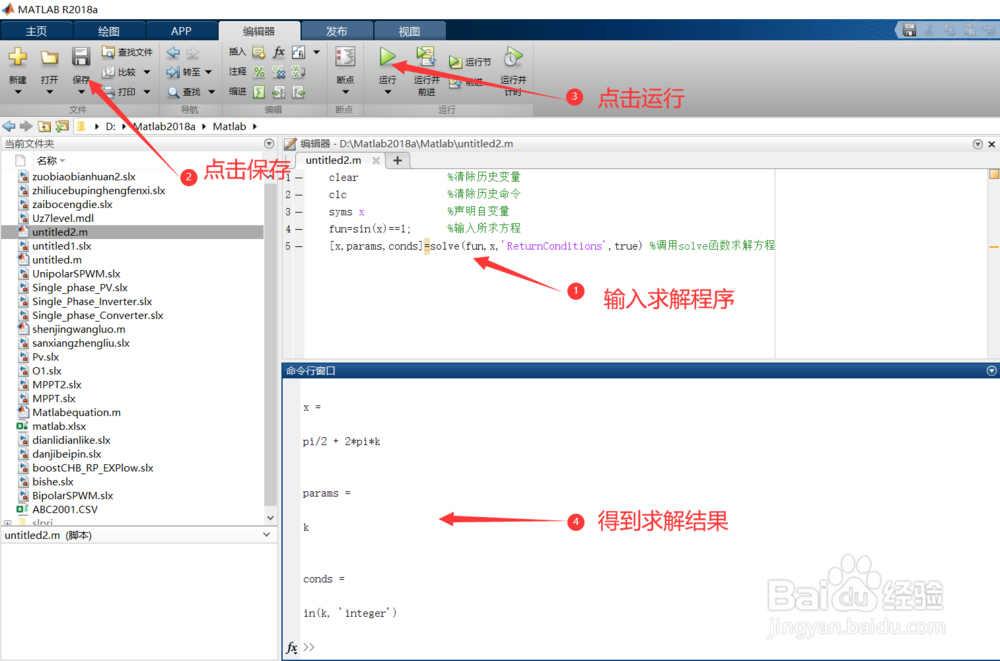The image size is (1000, 661).
Task: Switch to the 绘图 (Plots) tab
Action: point(109,31)
